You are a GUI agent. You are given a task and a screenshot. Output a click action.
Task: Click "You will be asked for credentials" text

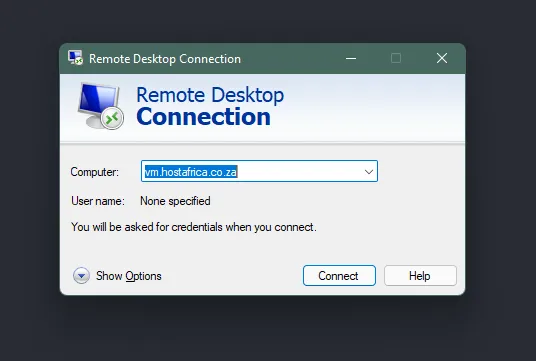(x=193, y=227)
